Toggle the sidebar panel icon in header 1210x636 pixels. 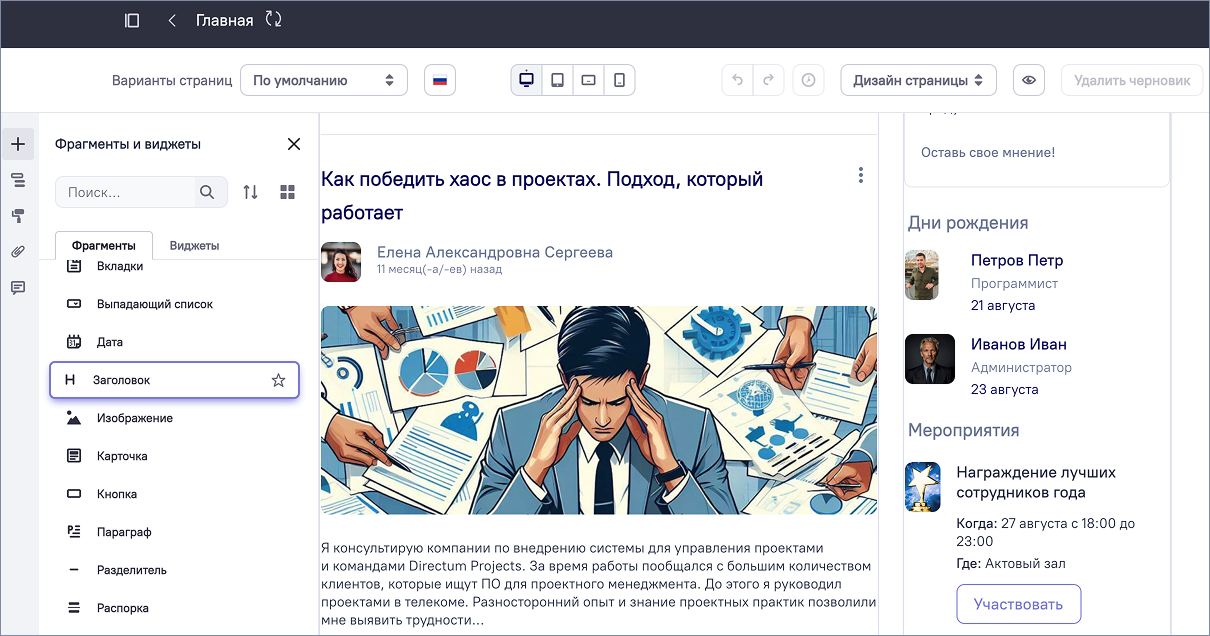click(132, 20)
